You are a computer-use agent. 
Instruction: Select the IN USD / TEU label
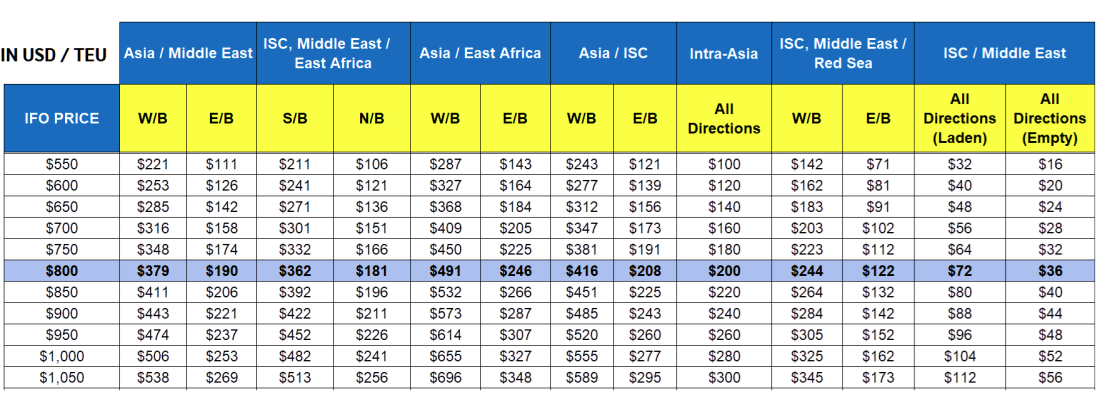(54, 55)
